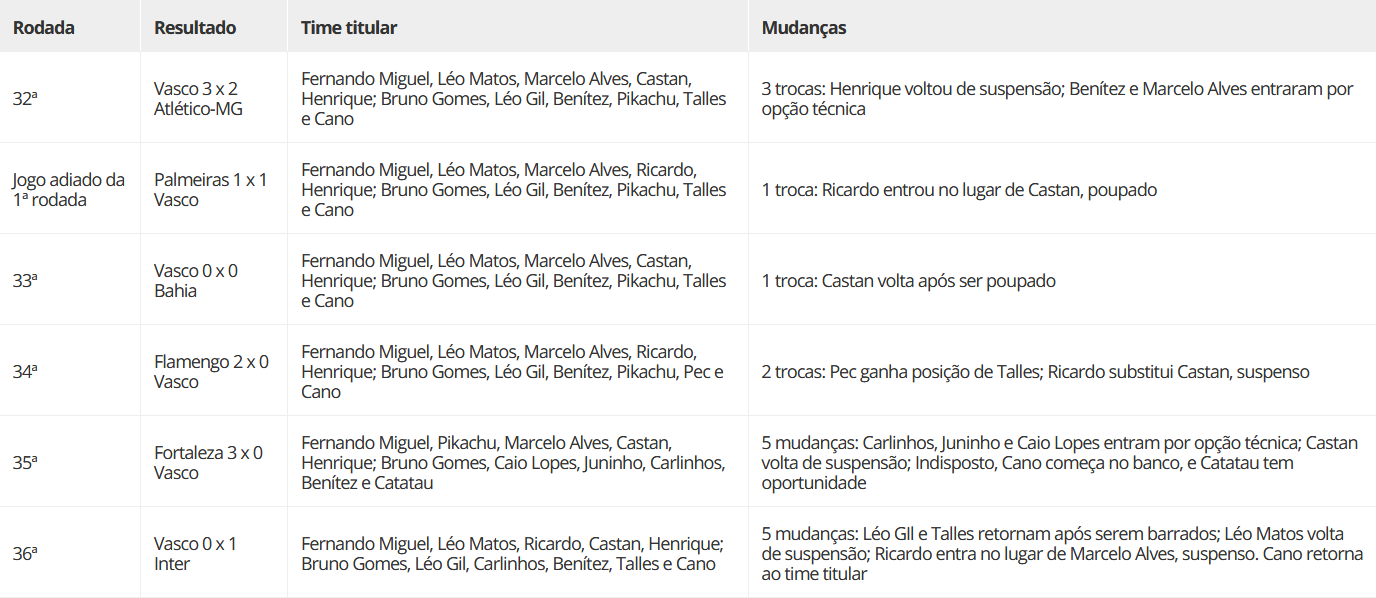Select the 36ª round cell
The image size is (1376, 598).
point(25,554)
